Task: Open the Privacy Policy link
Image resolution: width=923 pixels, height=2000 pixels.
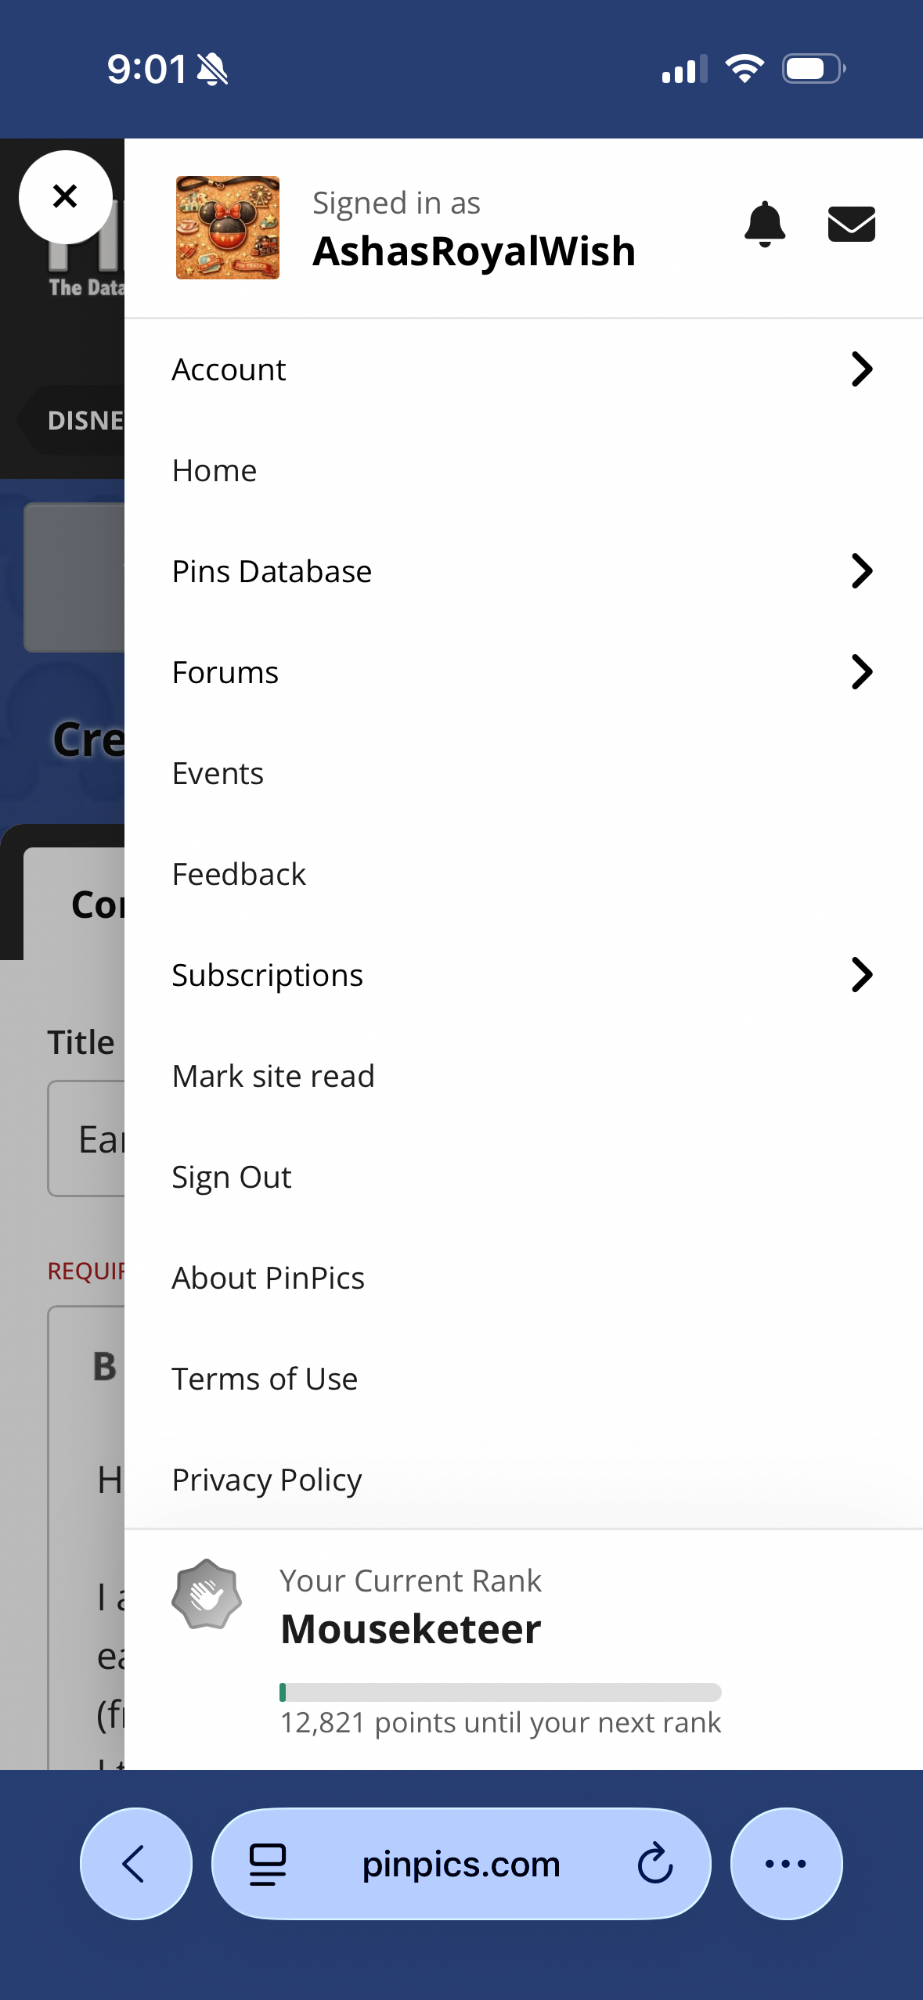Action: point(267,1481)
